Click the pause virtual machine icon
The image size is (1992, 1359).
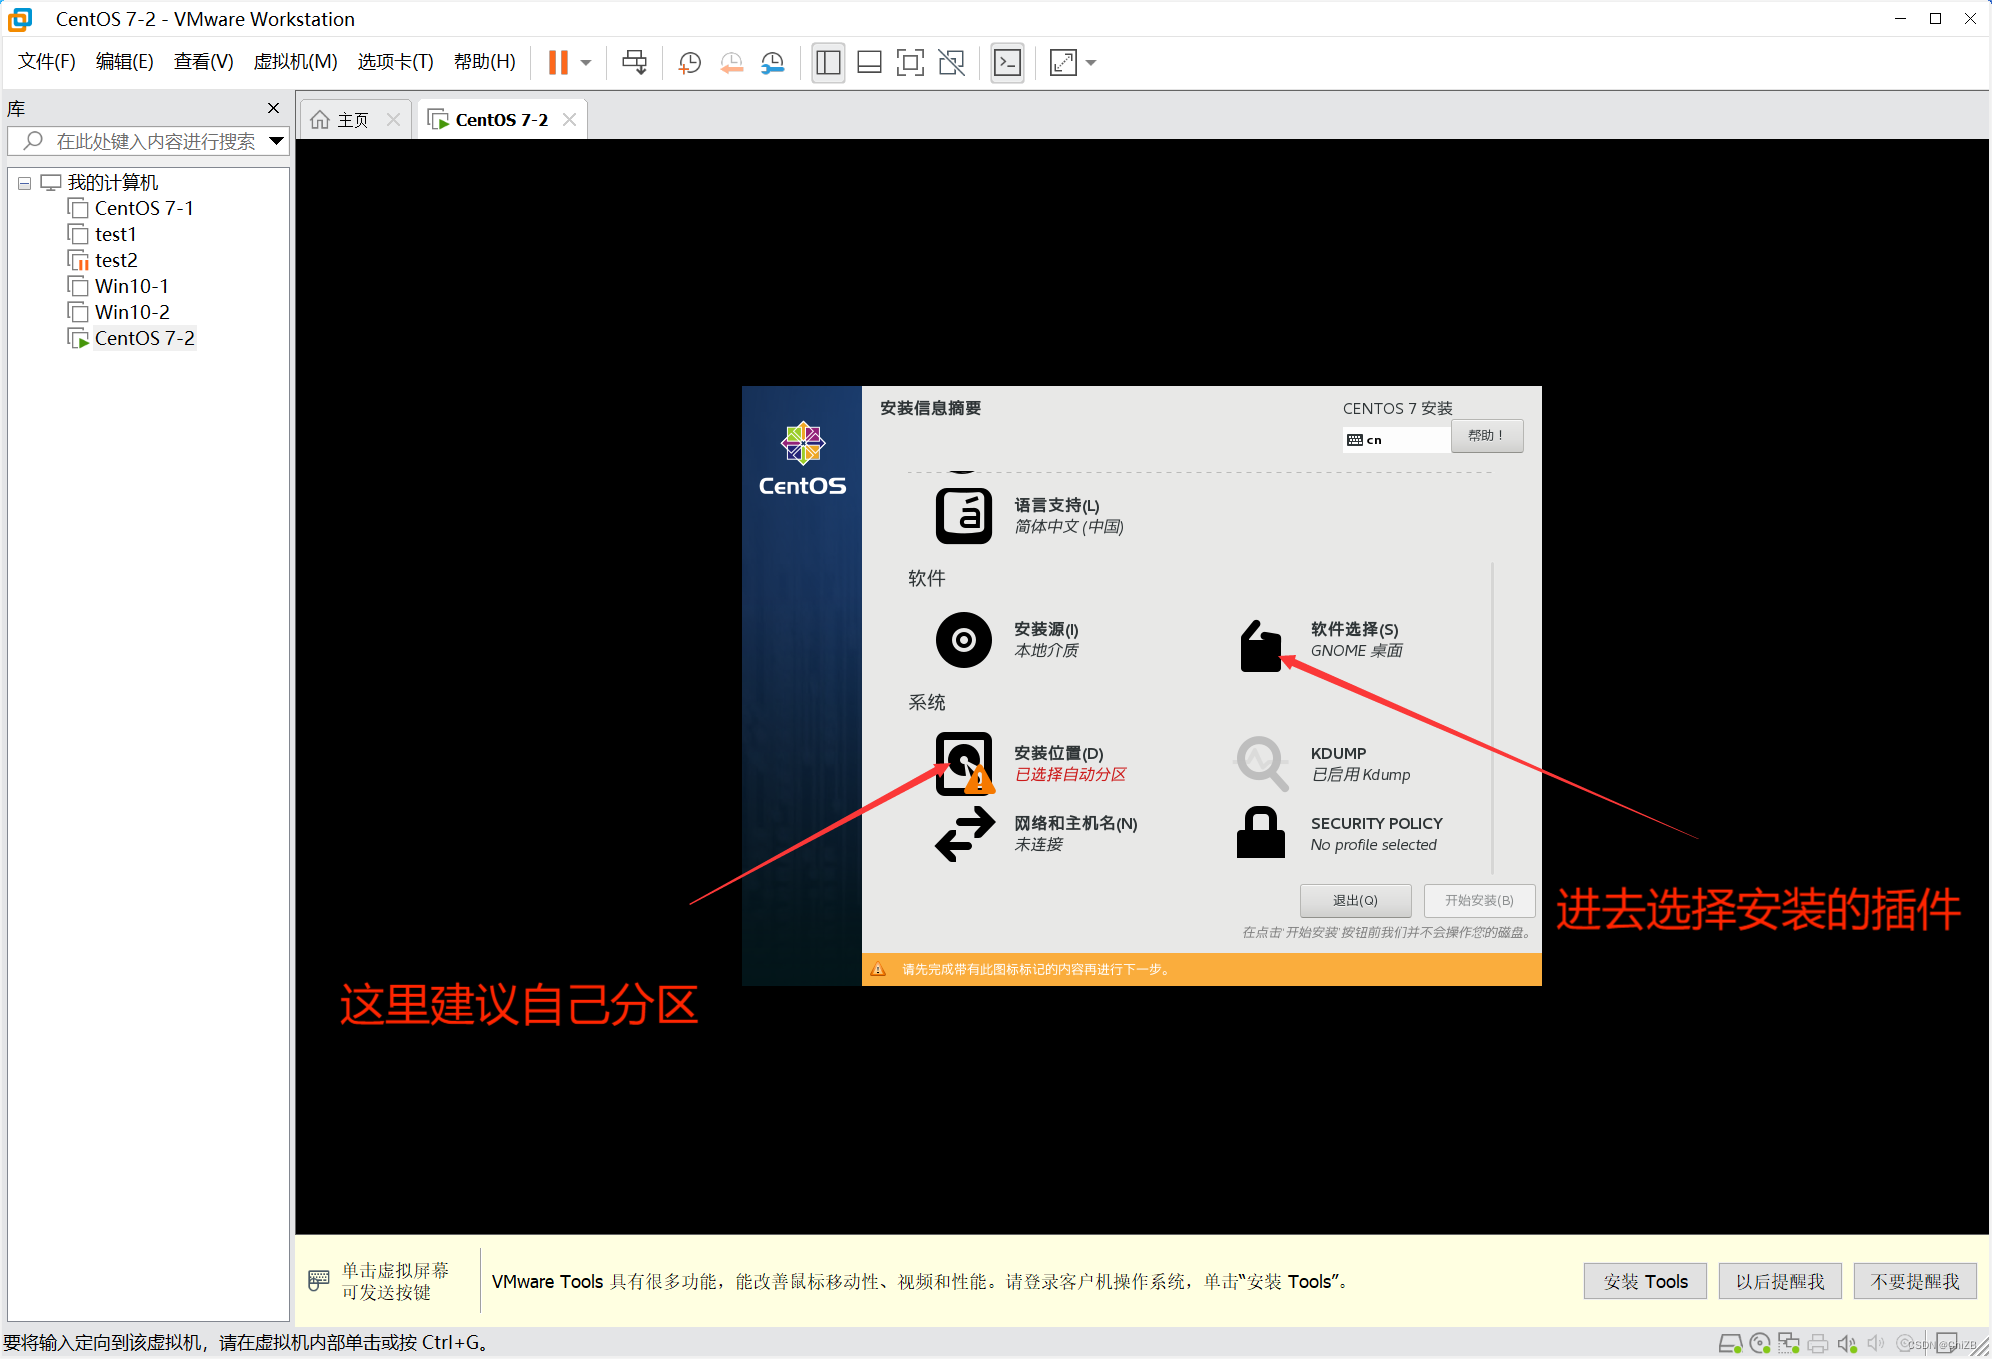click(x=558, y=63)
